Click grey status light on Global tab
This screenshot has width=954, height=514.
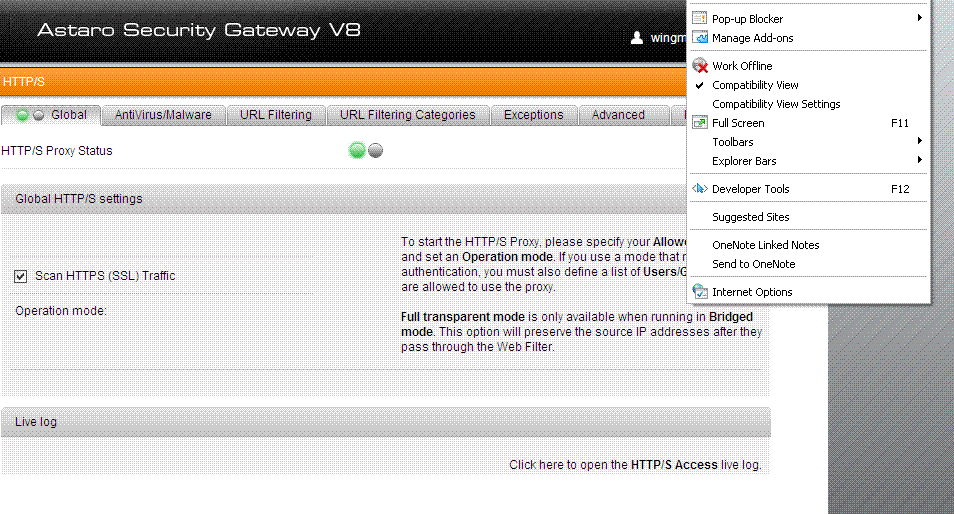[38, 115]
